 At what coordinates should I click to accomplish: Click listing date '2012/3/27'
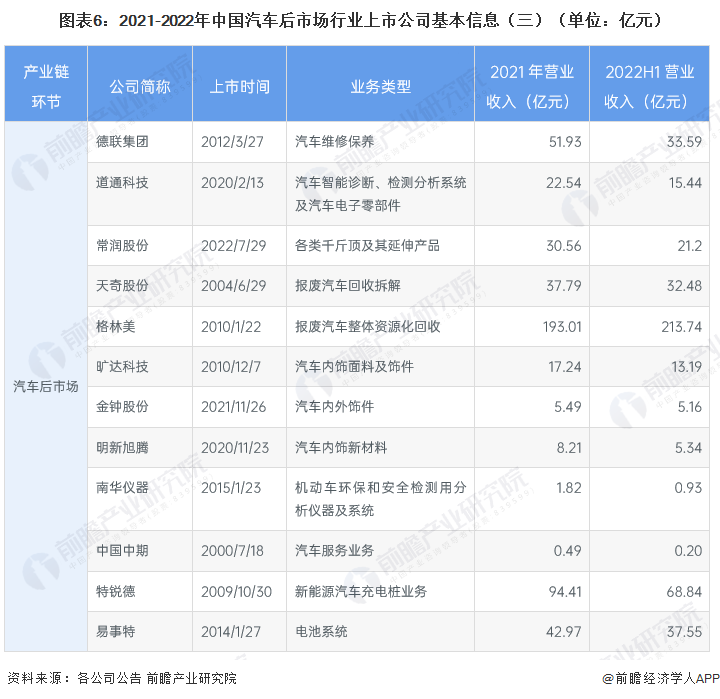(x=232, y=141)
